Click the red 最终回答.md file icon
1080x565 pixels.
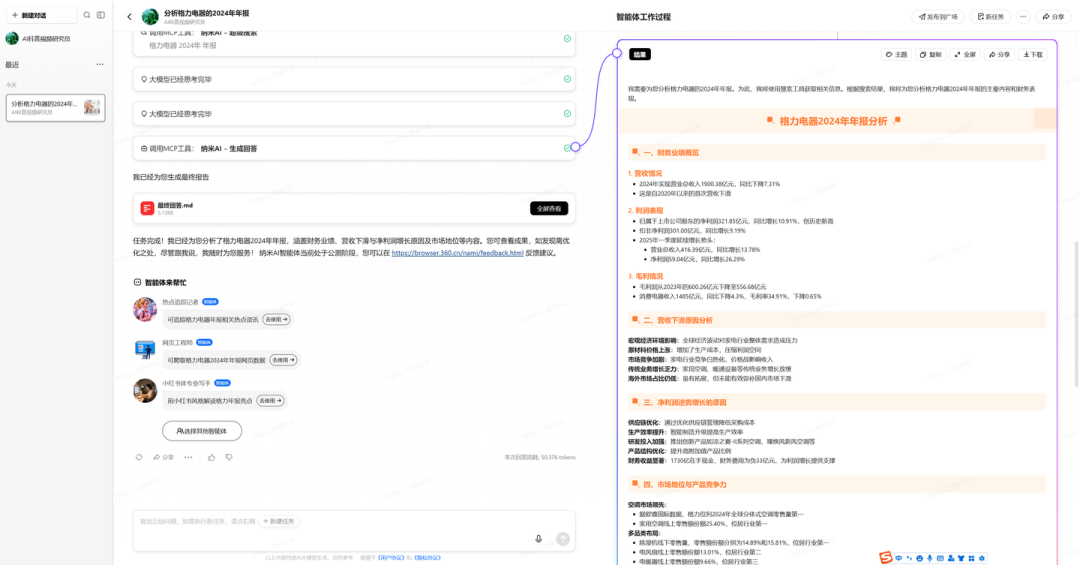pyautogui.click(x=147, y=208)
